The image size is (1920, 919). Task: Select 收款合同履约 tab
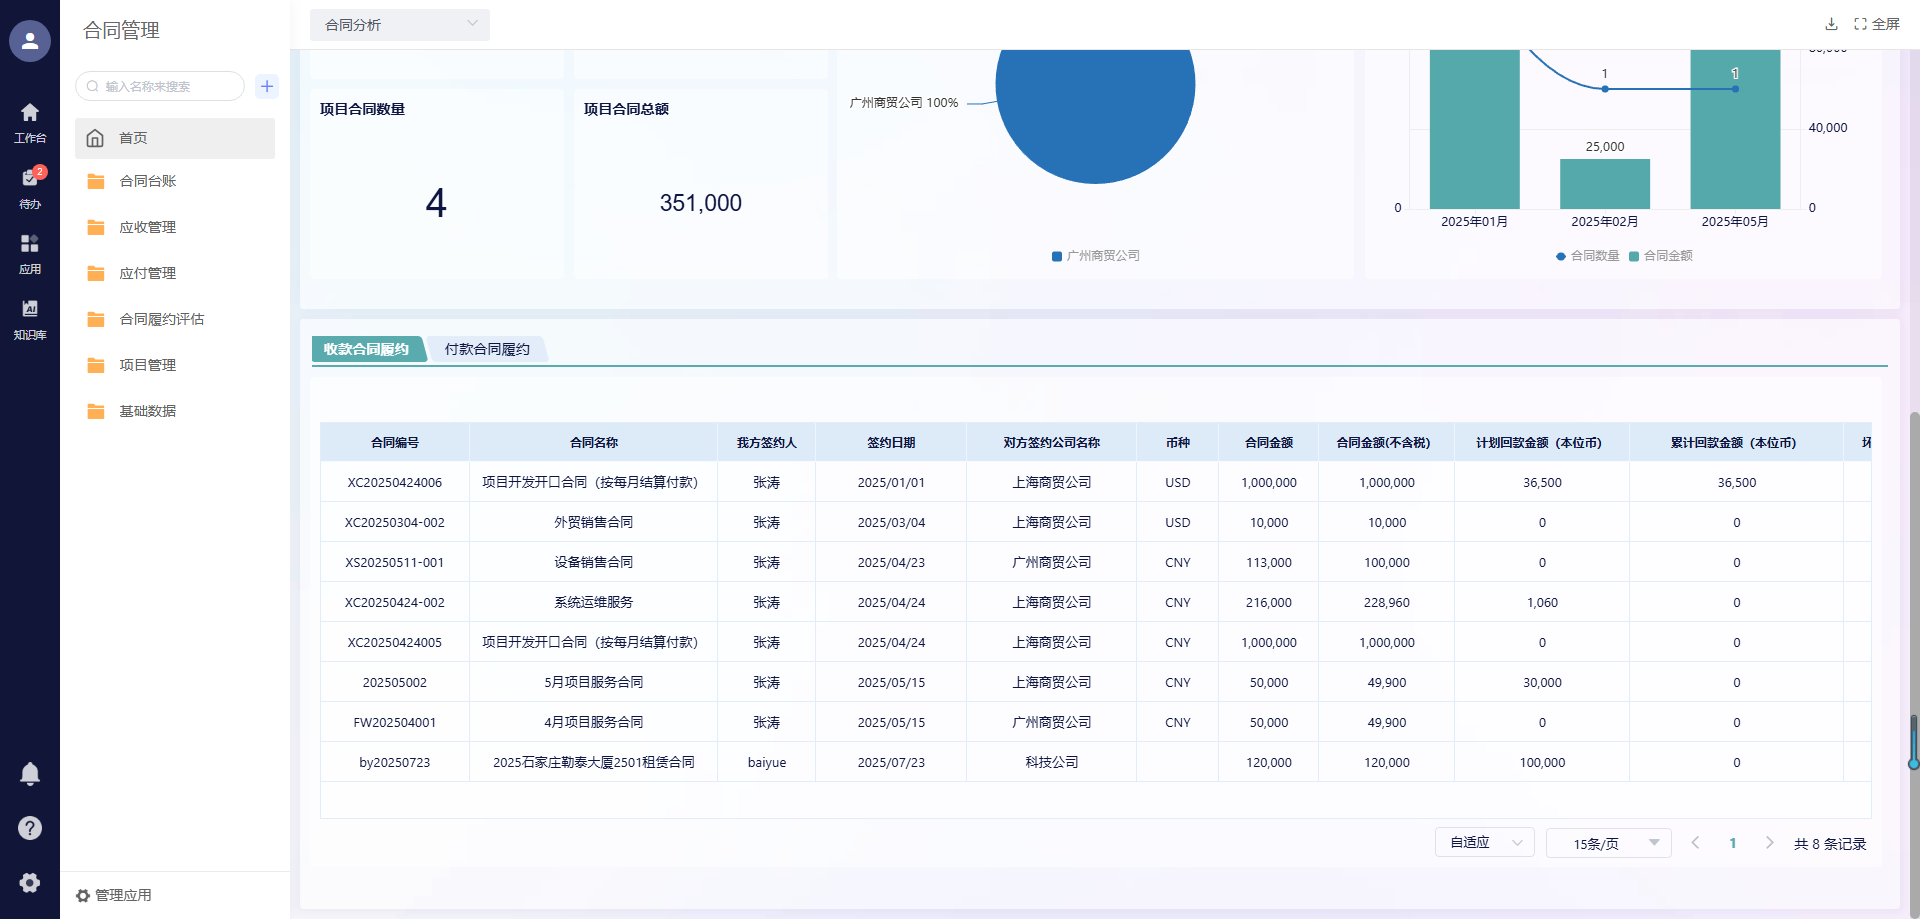(366, 349)
